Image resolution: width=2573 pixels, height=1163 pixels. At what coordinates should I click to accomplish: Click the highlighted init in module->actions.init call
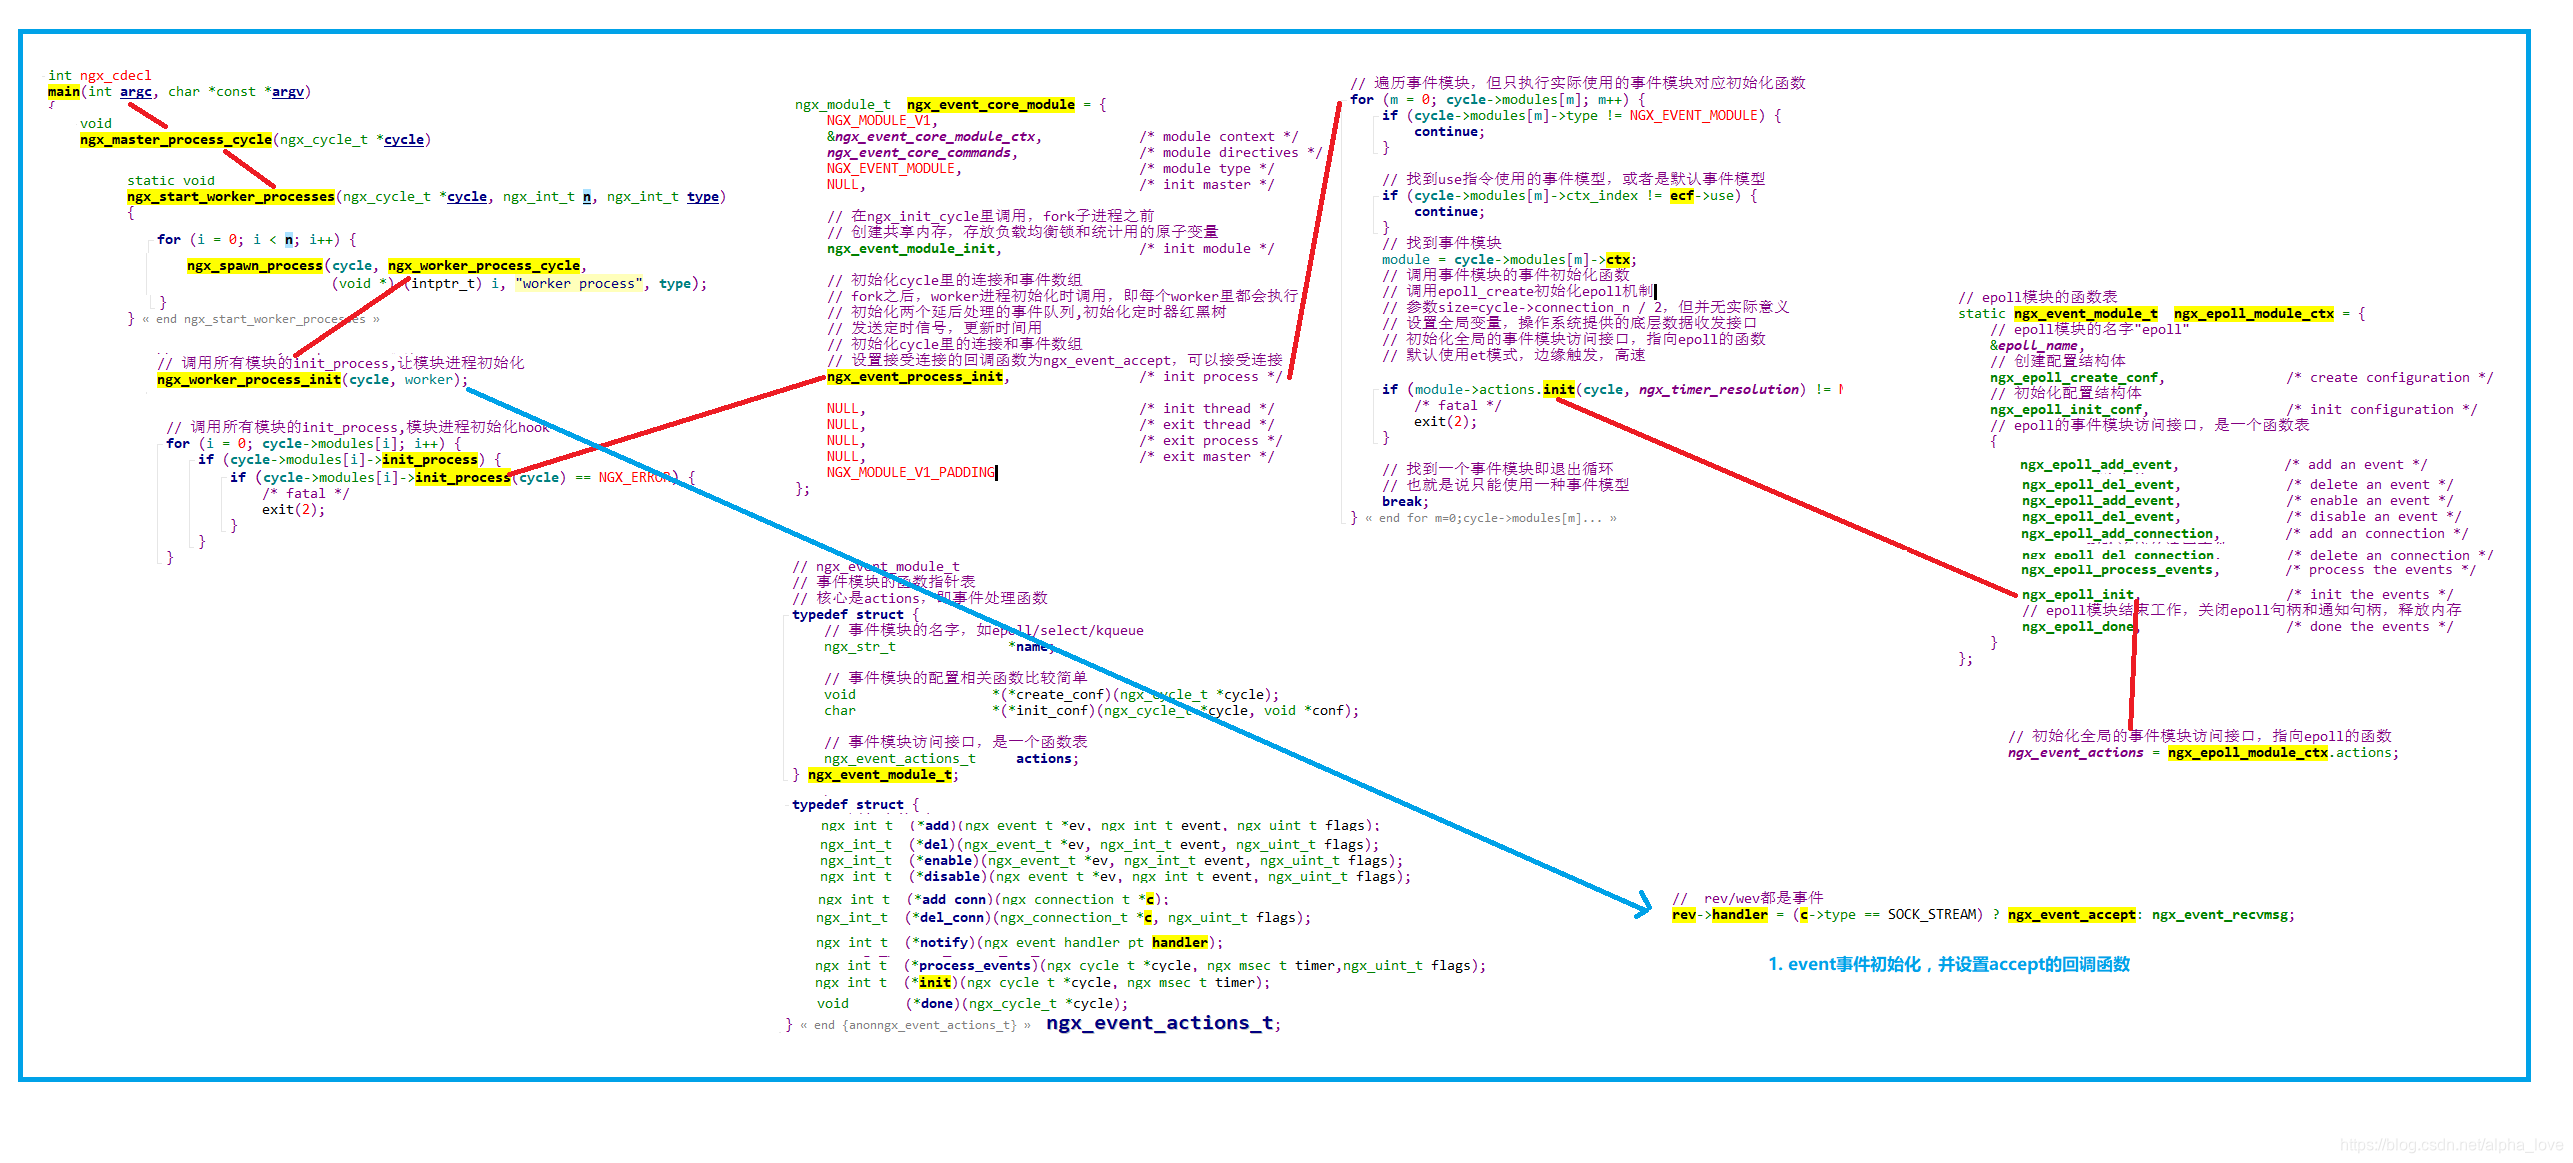coord(1558,390)
